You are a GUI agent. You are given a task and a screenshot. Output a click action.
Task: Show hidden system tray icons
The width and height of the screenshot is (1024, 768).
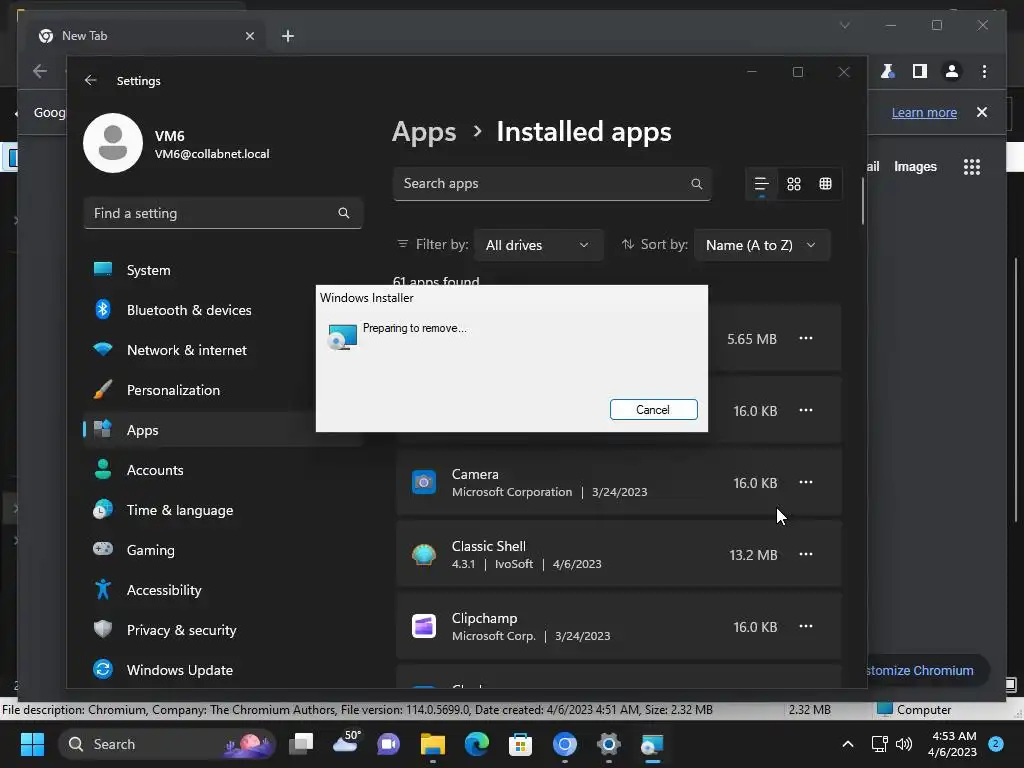848,744
